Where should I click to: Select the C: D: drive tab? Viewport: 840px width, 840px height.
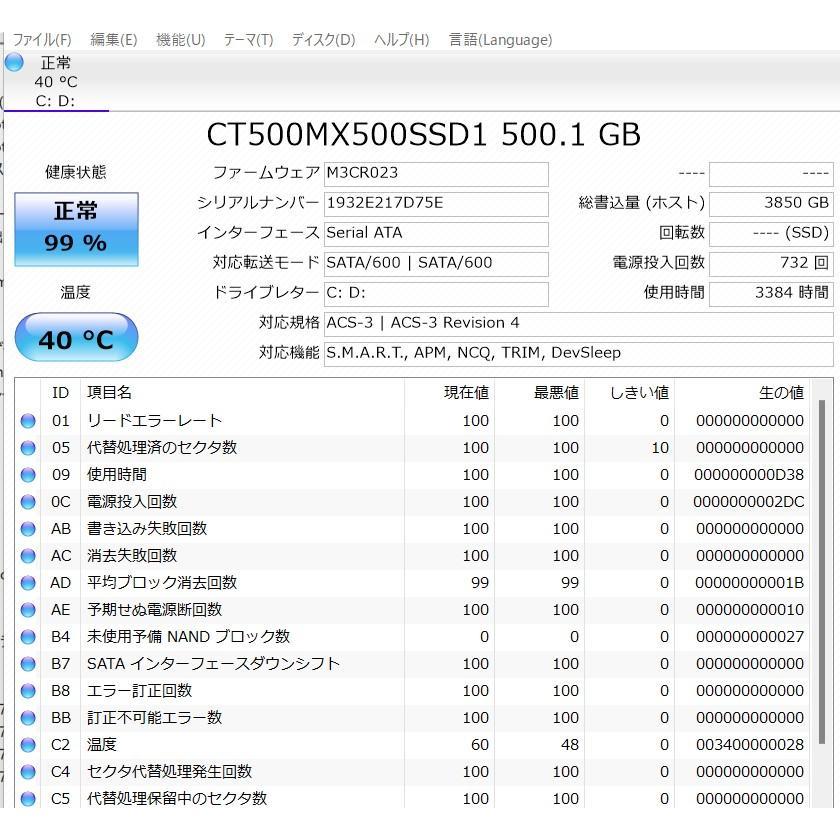[53, 100]
